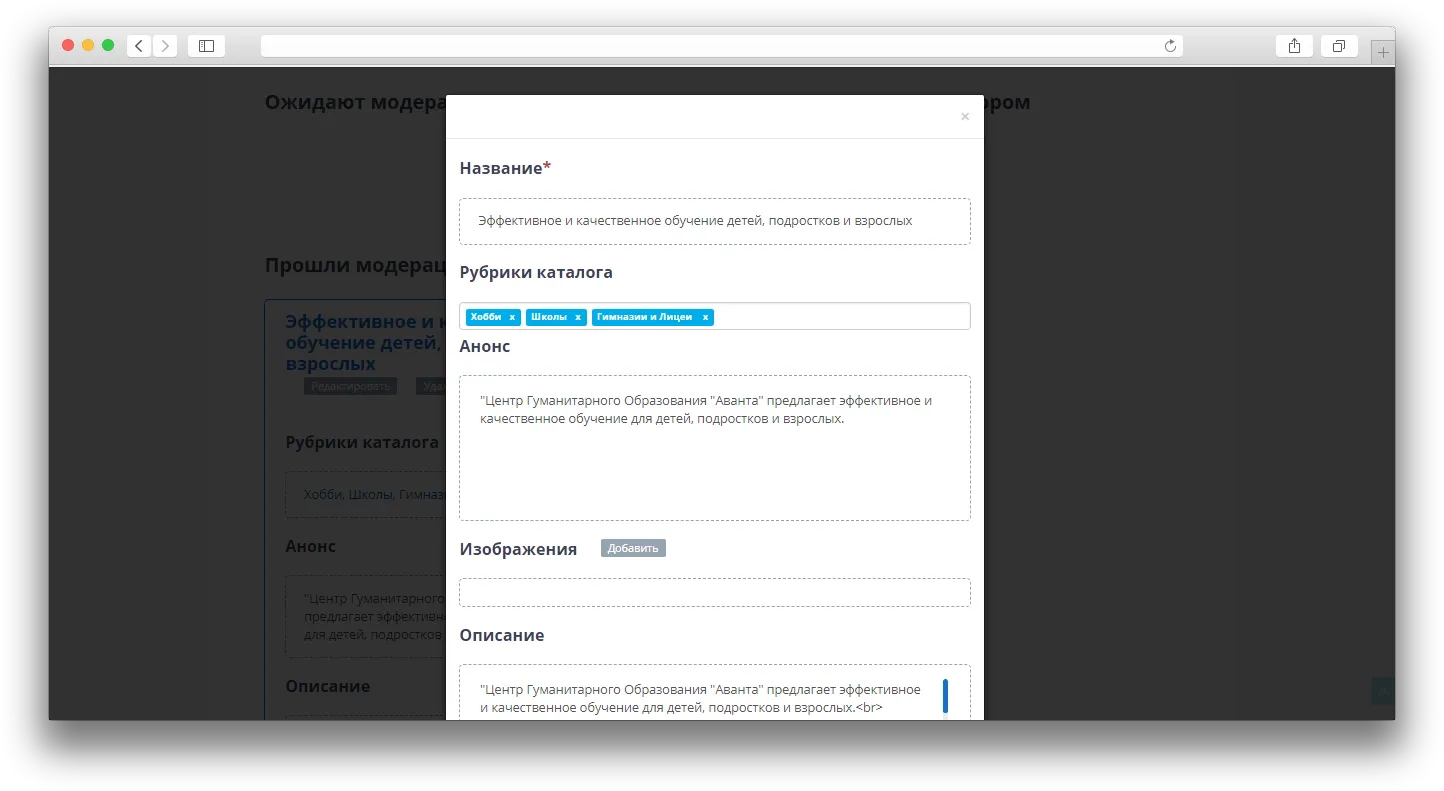Click the Ожидают heading on background page
Screen dimensions: 1444x791
[355, 103]
